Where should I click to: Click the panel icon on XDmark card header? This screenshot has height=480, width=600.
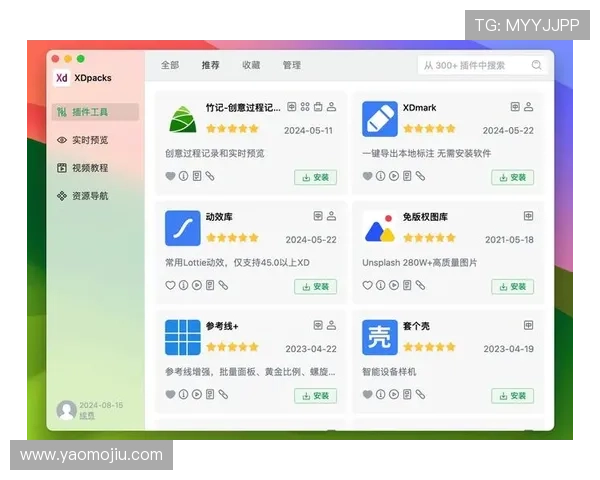[515, 107]
